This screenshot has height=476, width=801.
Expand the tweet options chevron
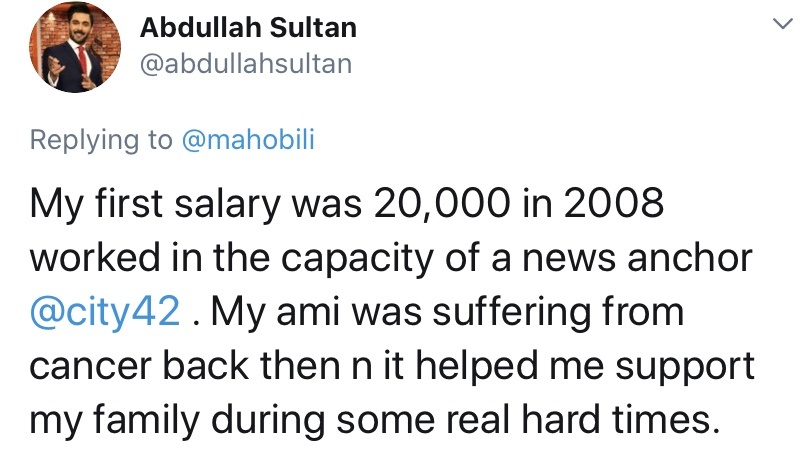[782, 23]
